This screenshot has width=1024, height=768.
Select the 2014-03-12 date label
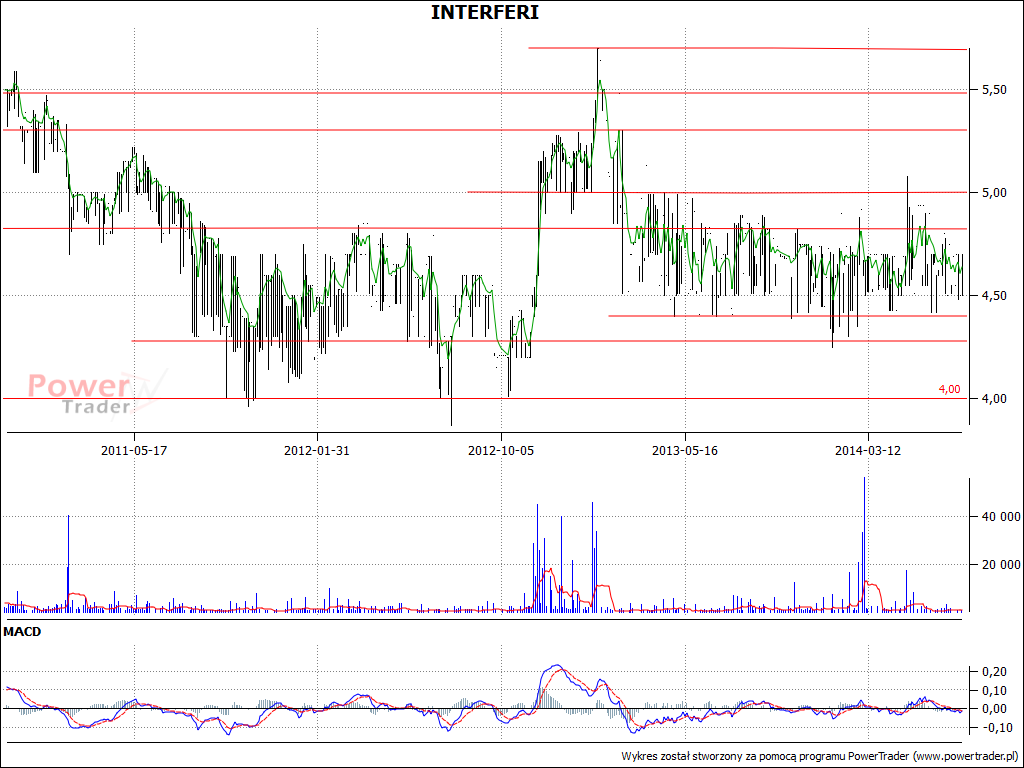(x=868, y=451)
